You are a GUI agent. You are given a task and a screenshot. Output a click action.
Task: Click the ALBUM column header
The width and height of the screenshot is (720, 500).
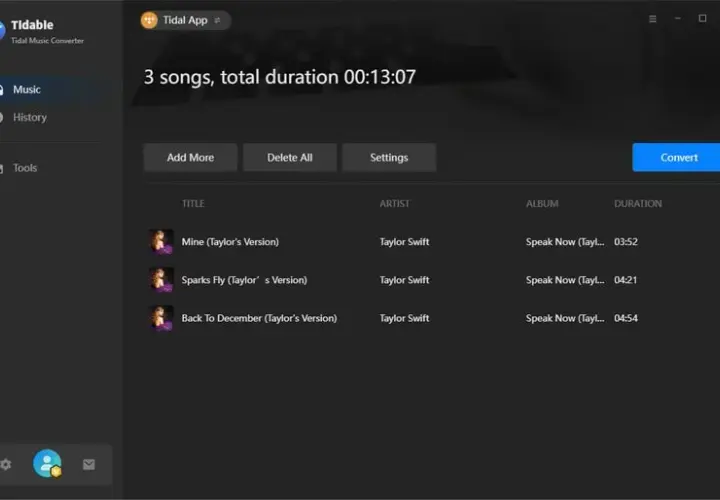(x=542, y=203)
